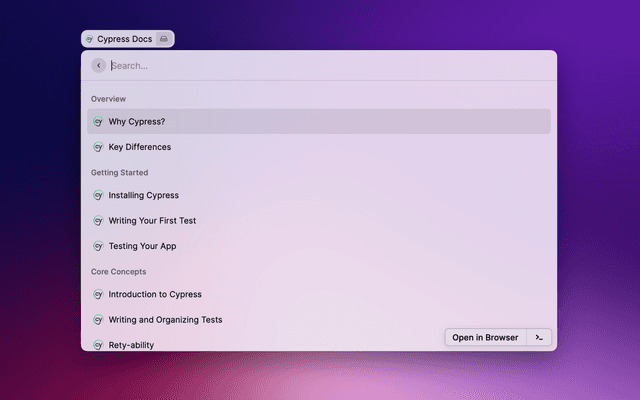Select the Cypress Docs title label
This screenshot has height=400, width=640.
[x=124, y=39]
